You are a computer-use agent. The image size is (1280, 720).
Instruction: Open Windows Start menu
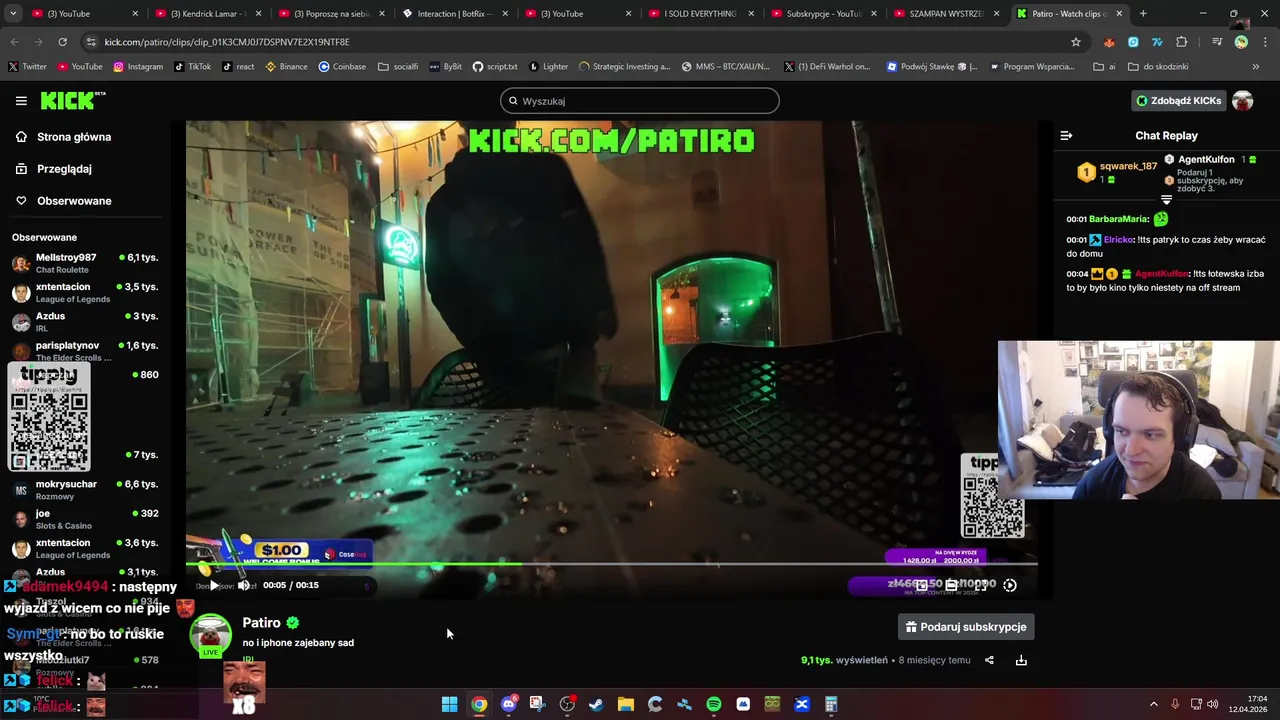[450, 704]
